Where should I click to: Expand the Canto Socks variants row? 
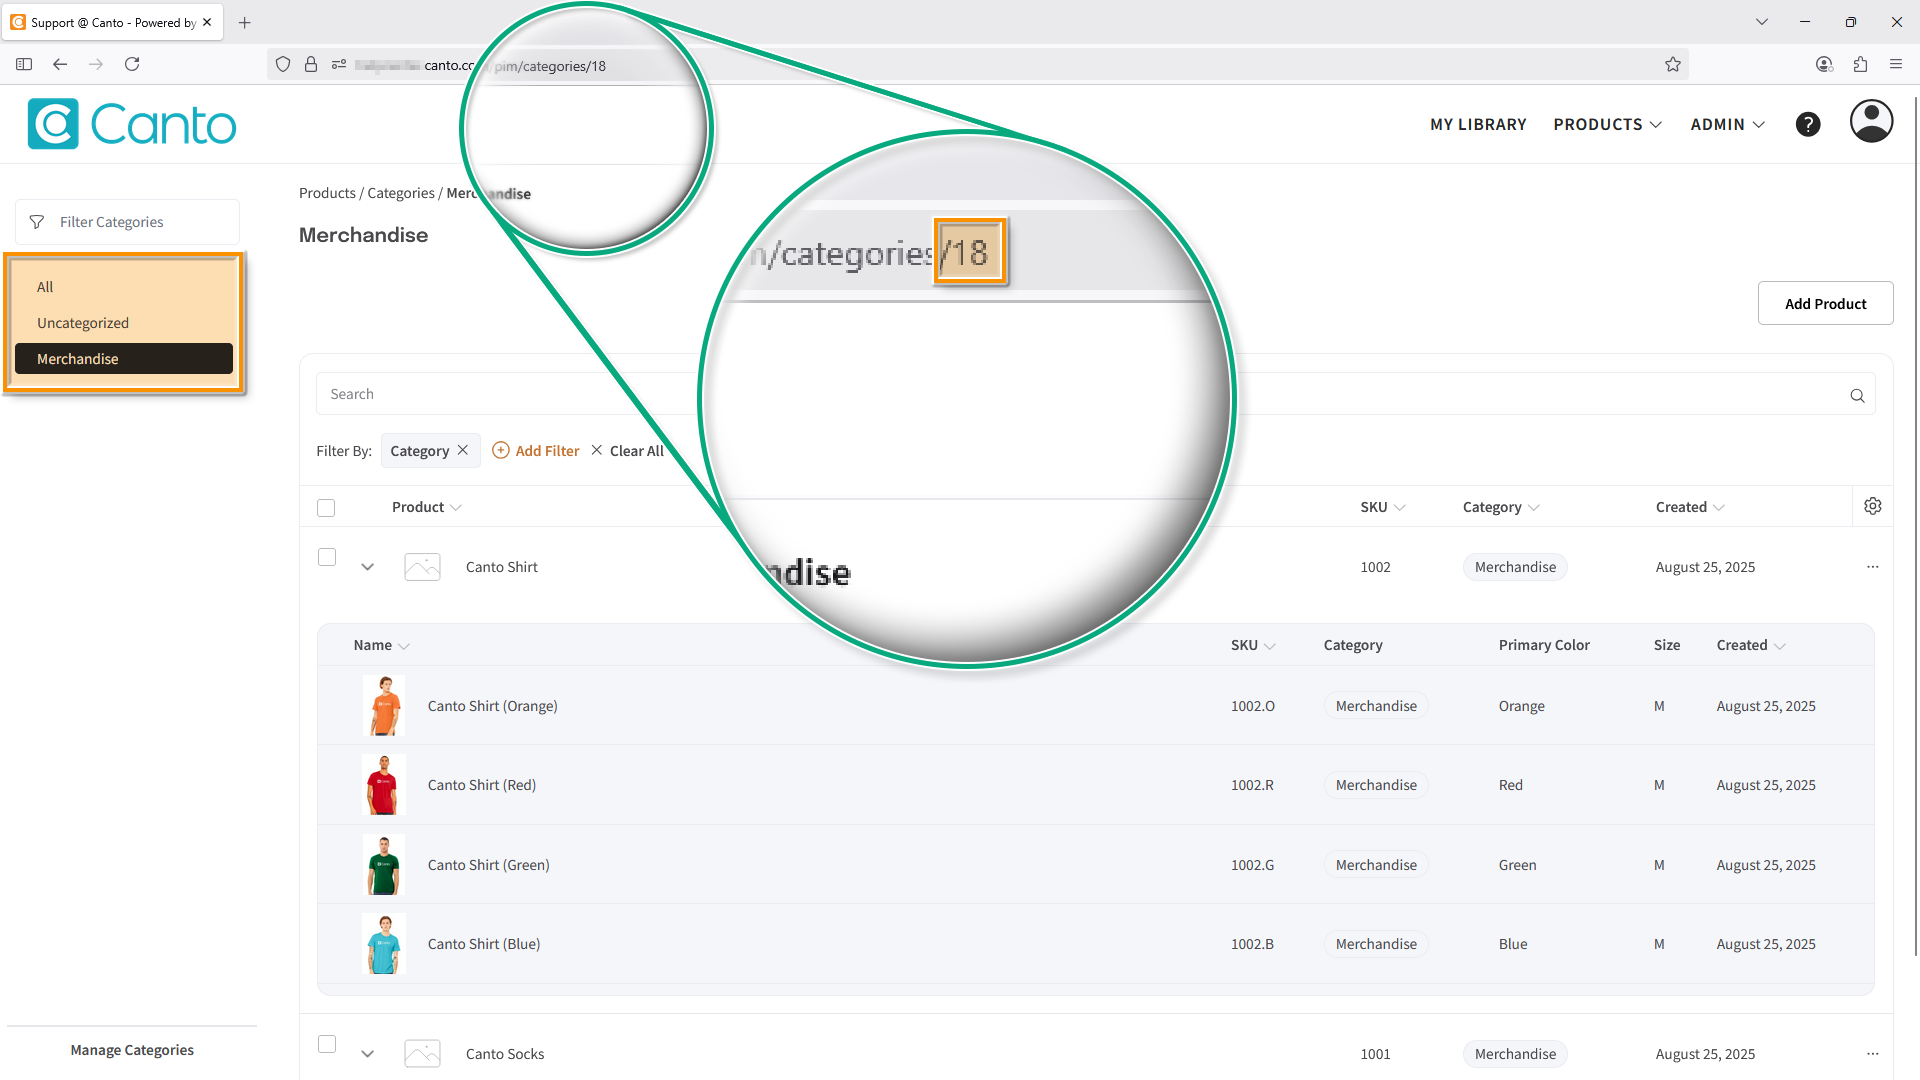click(x=368, y=1054)
